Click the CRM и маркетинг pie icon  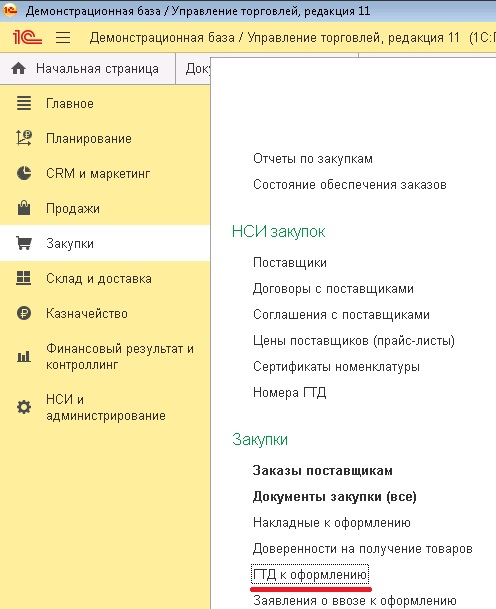(x=24, y=173)
